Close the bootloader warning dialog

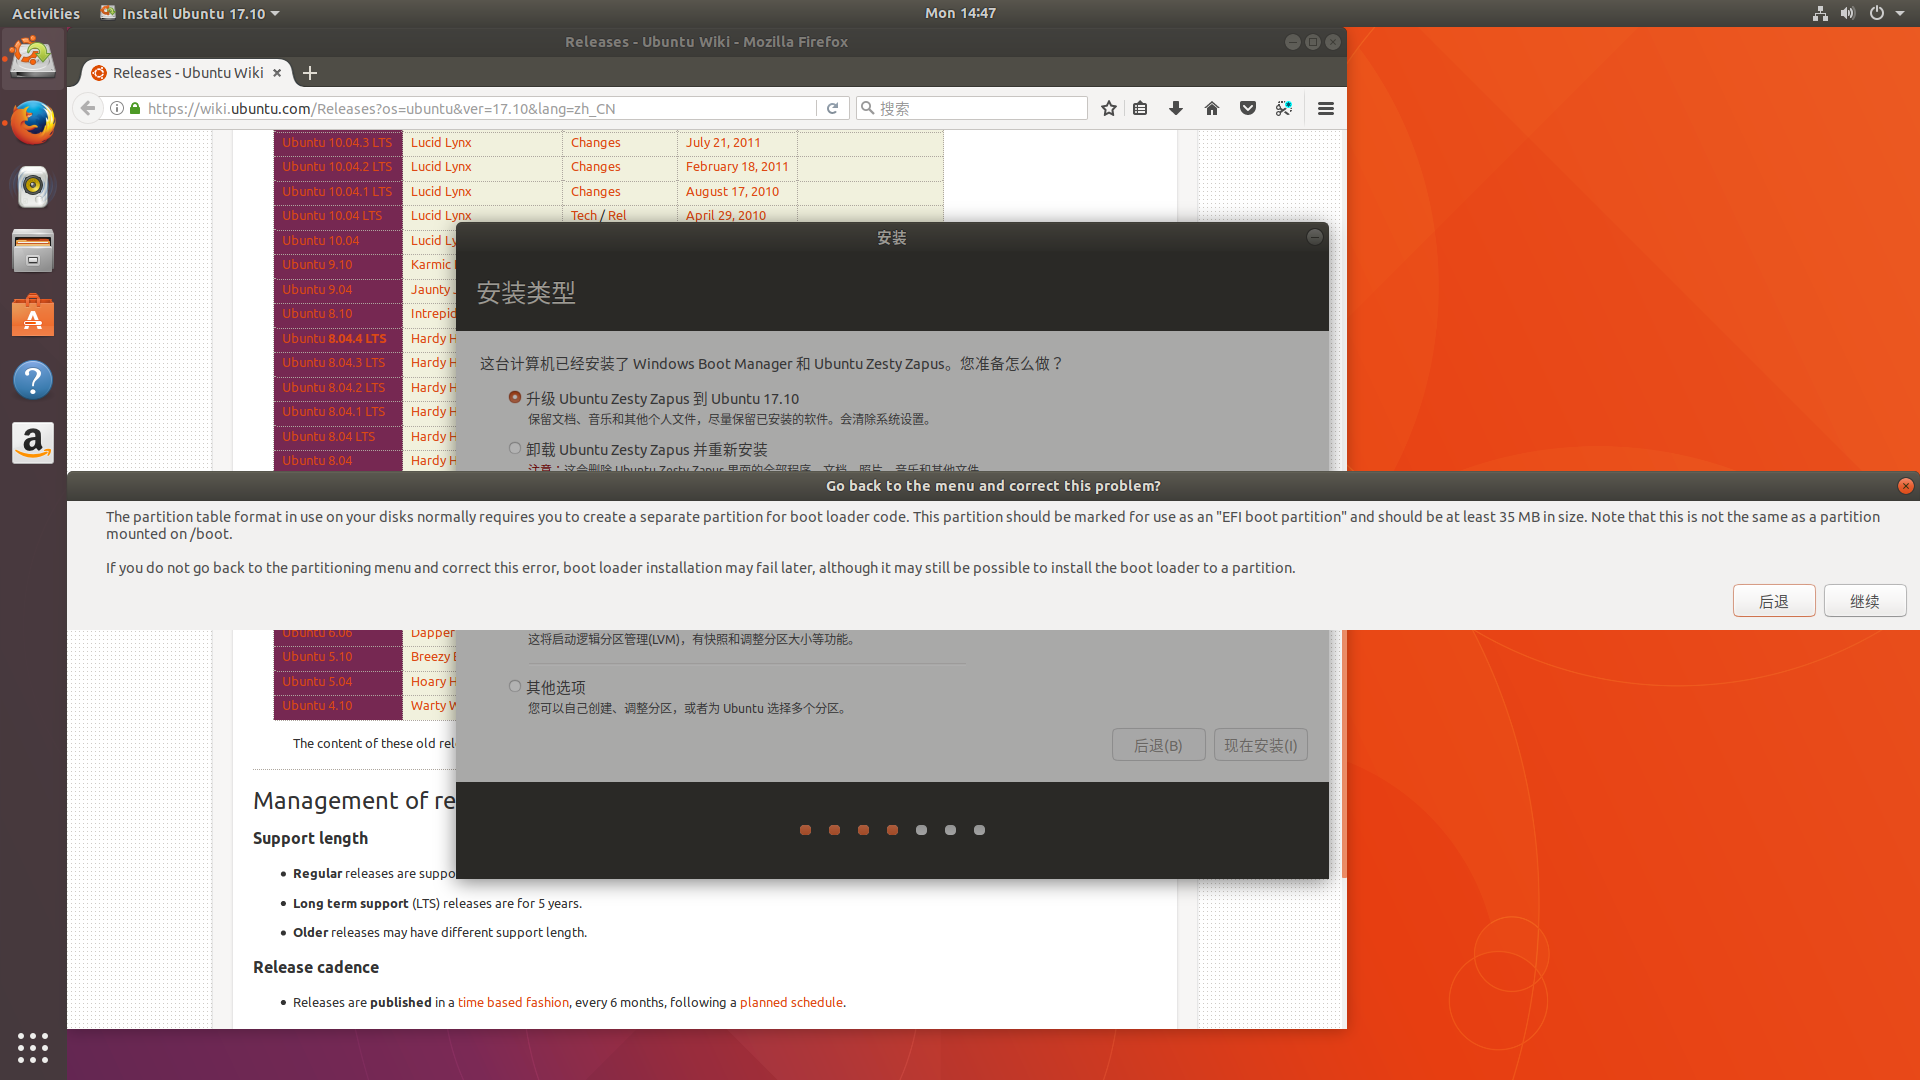(x=1905, y=486)
